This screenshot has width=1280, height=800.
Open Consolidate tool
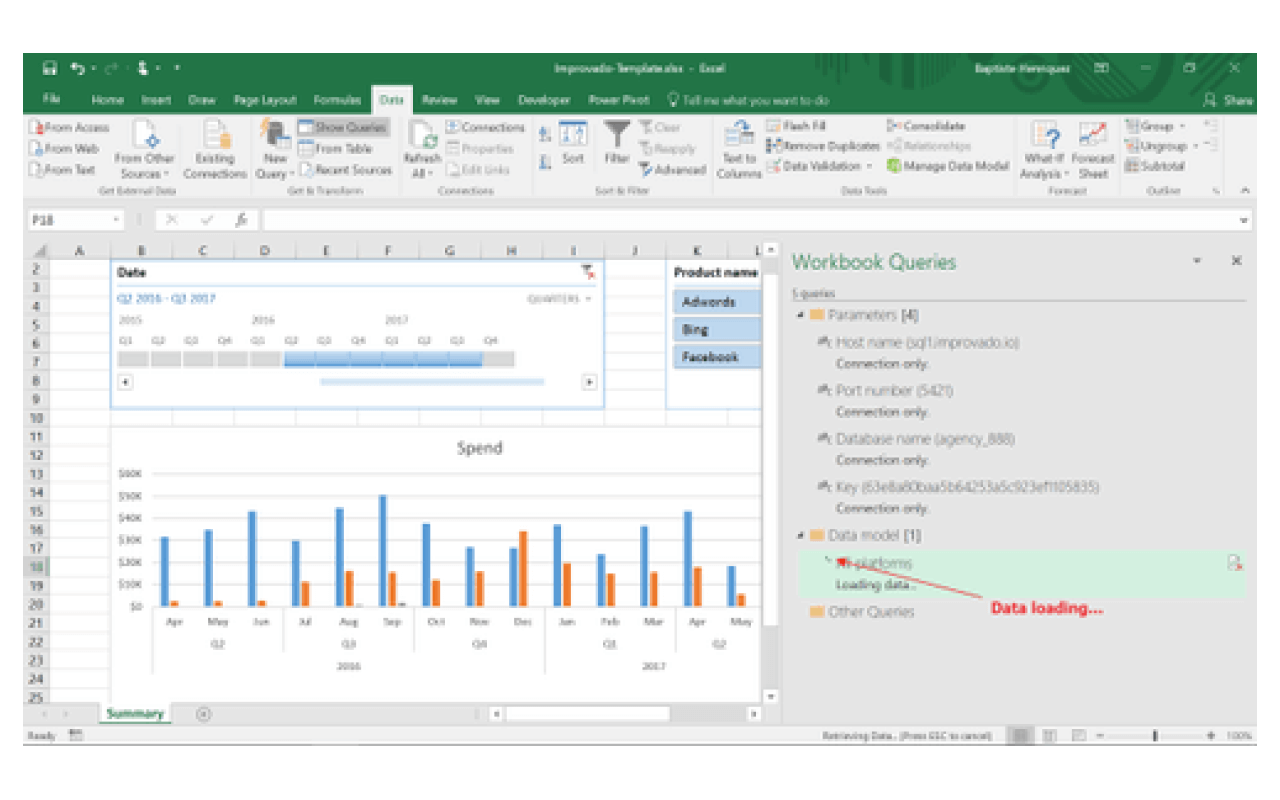coord(926,127)
